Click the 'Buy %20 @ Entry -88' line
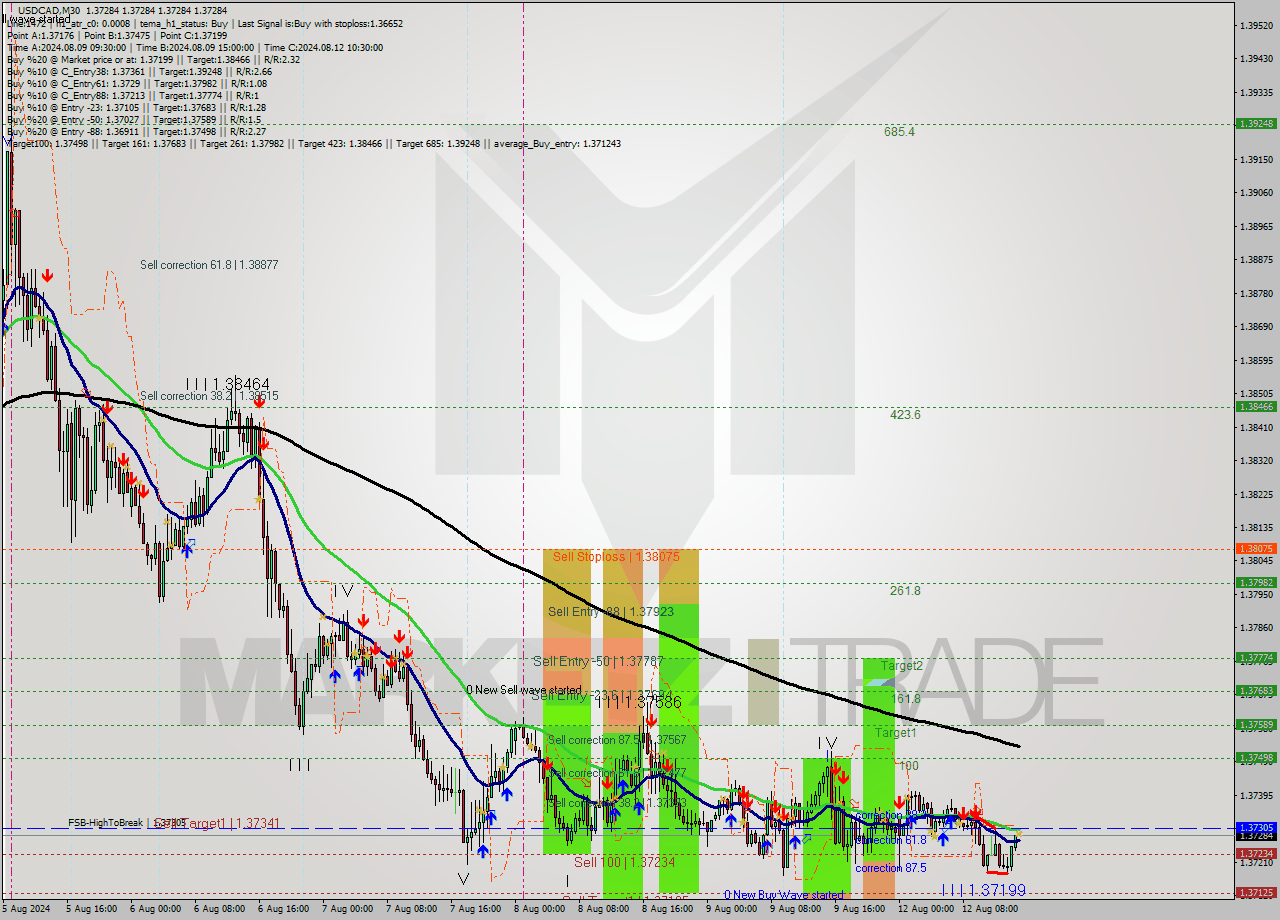Viewport: 1280px width, 920px height. 136,131
